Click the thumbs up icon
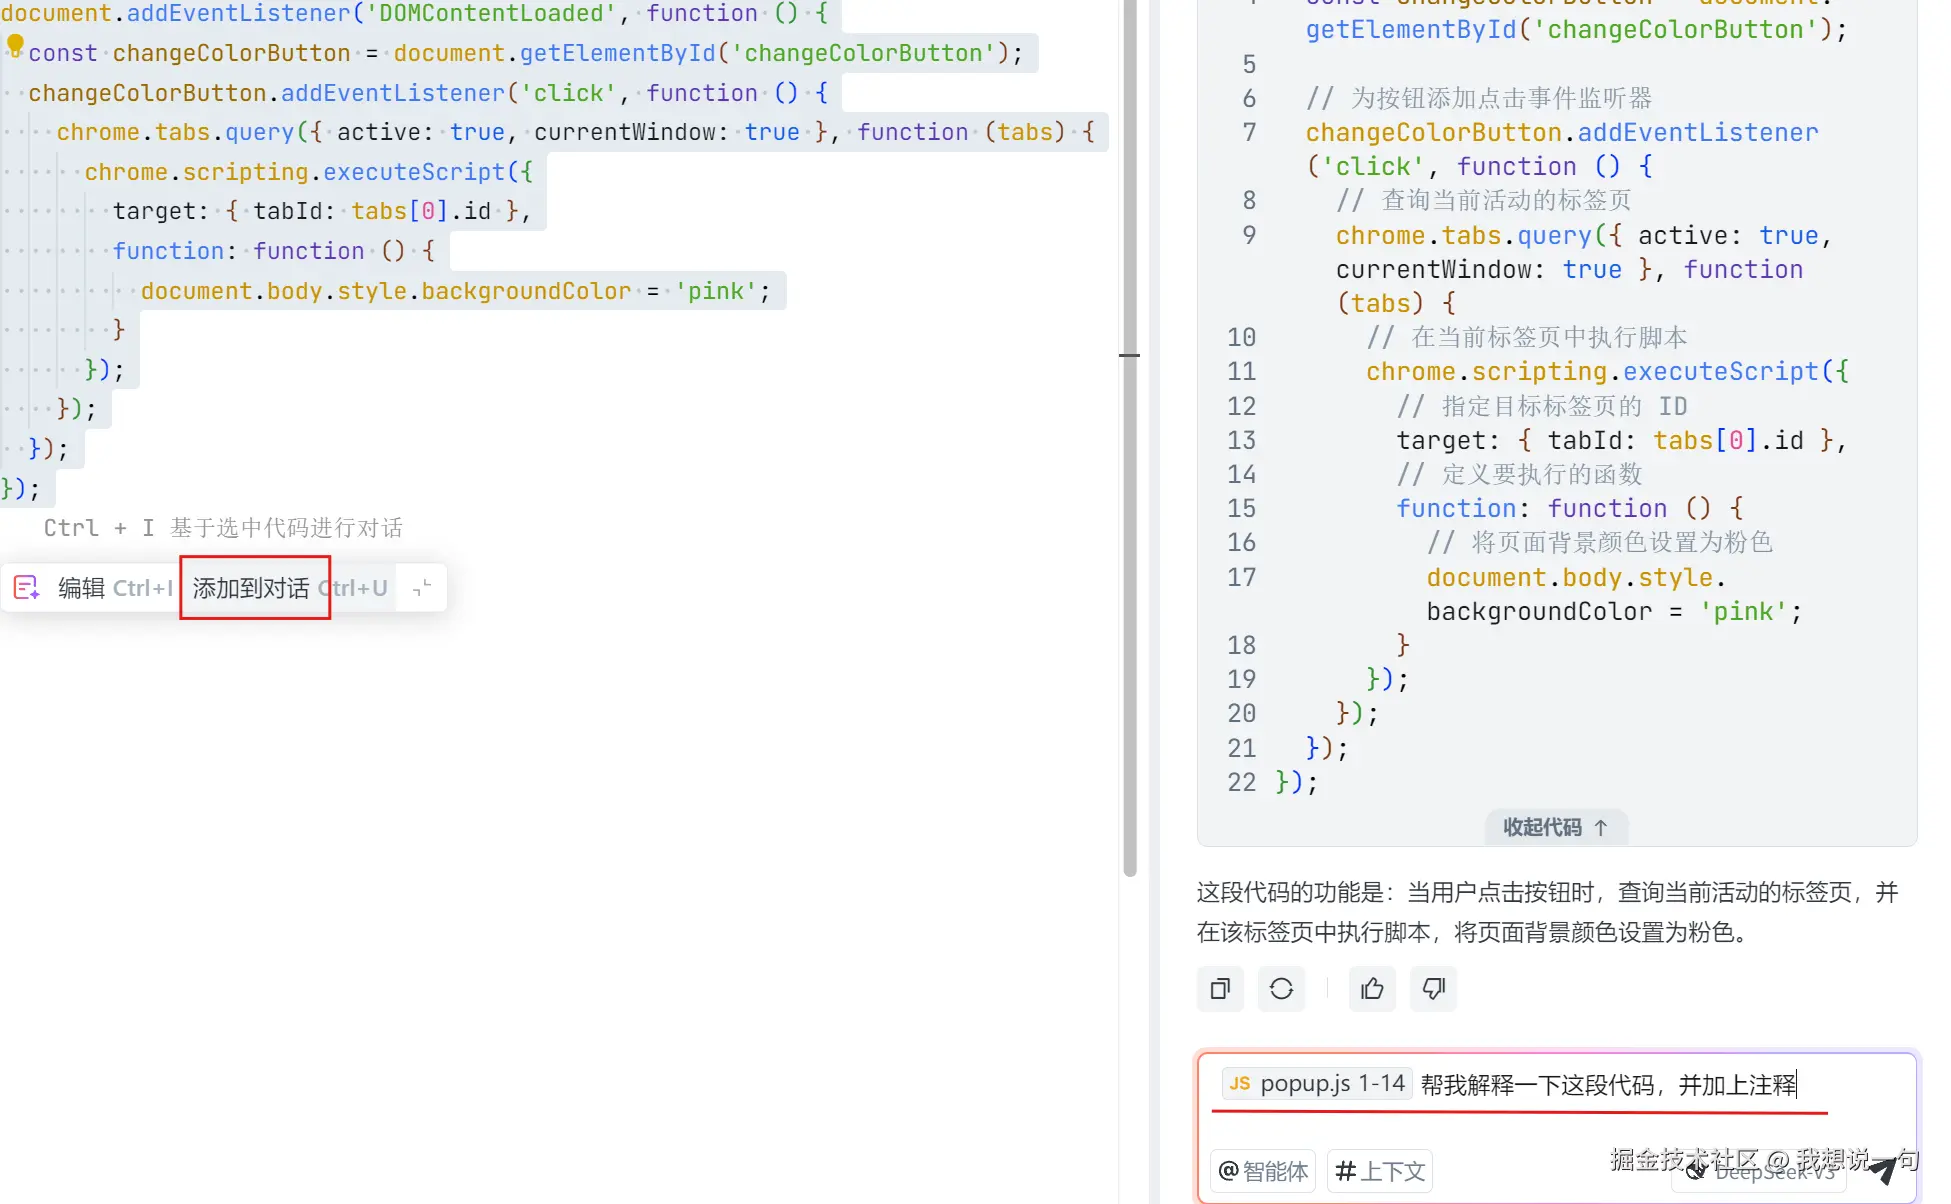1951x1204 pixels. tap(1372, 989)
